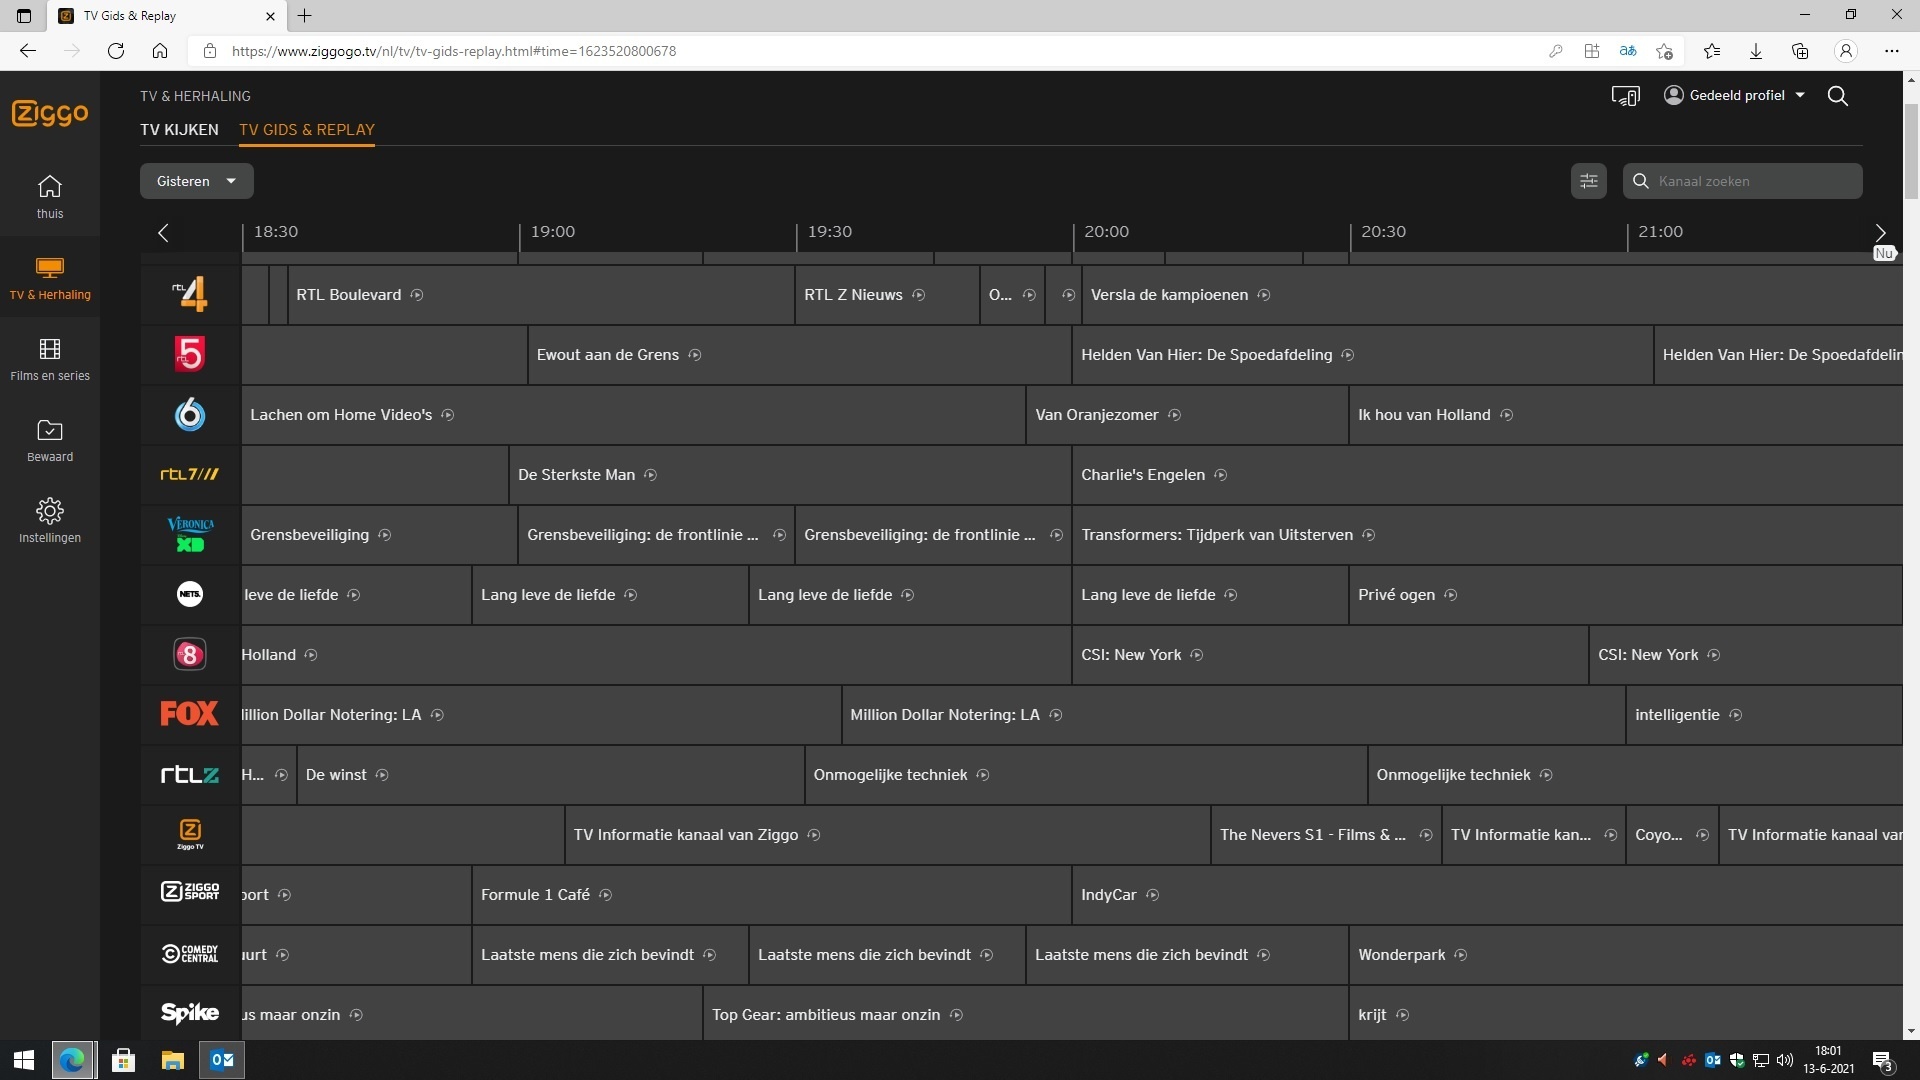This screenshot has width=1920, height=1080.
Task: Open a new browser tab
Action: 305,16
